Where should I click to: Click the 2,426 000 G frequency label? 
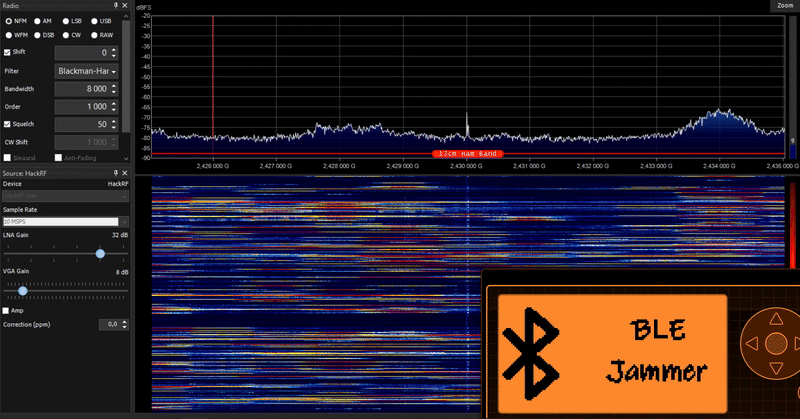(212, 166)
